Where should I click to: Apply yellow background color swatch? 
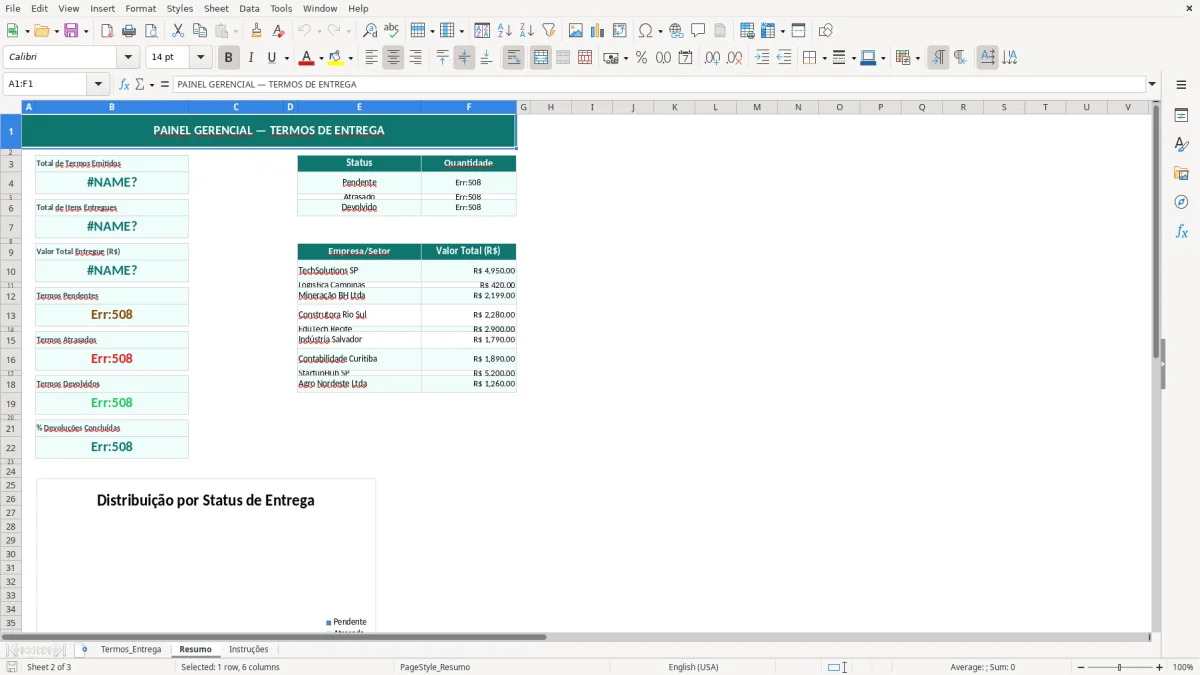[337, 58]
